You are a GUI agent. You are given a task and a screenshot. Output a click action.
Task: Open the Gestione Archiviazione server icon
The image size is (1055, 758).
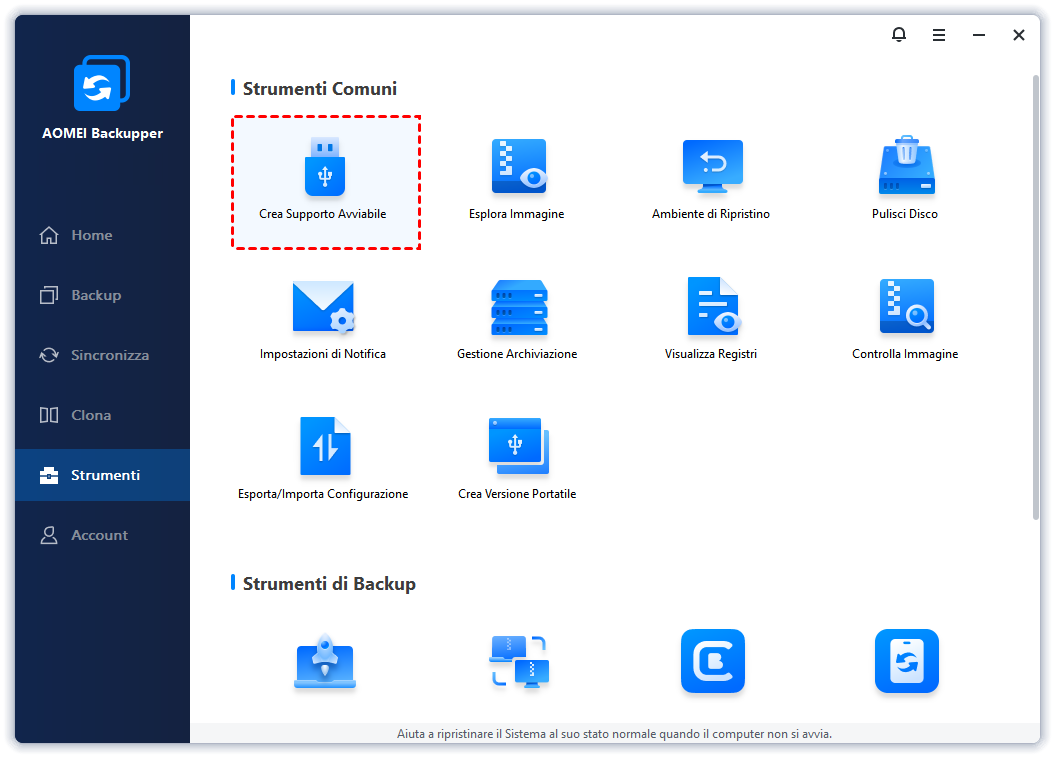[x=518, y=307]
